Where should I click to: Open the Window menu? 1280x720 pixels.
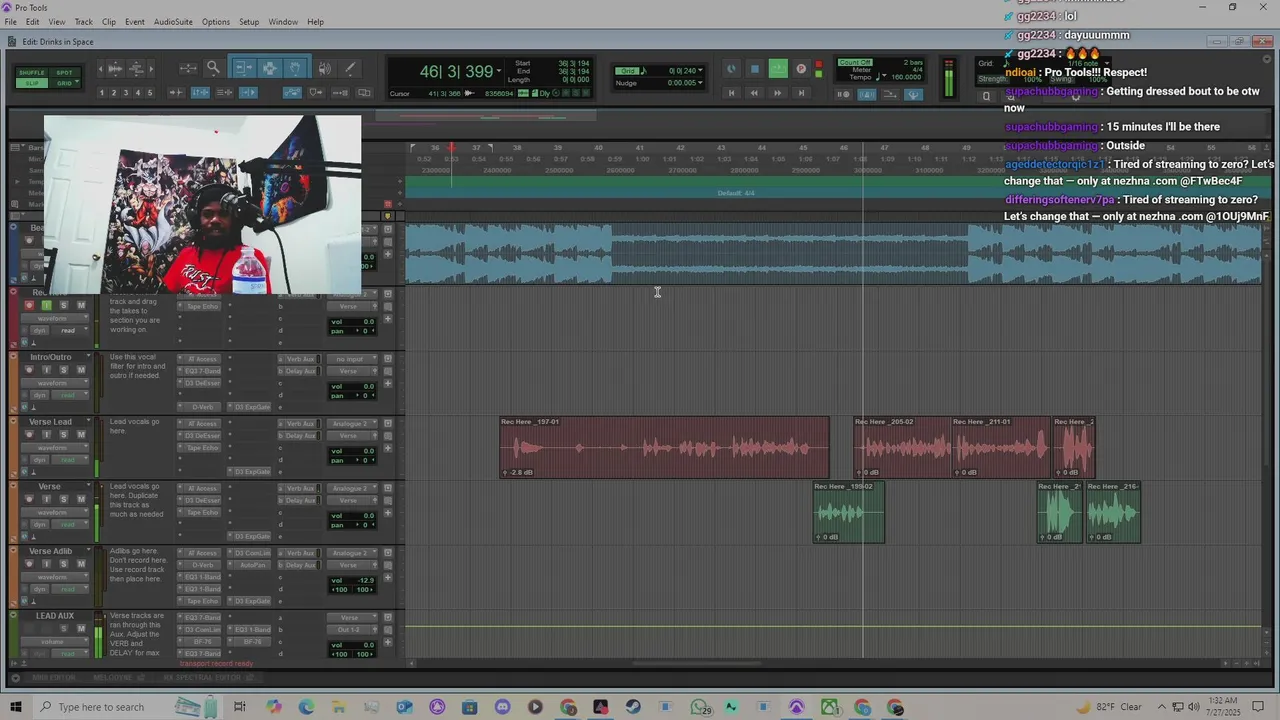click(x=283, y=22)
